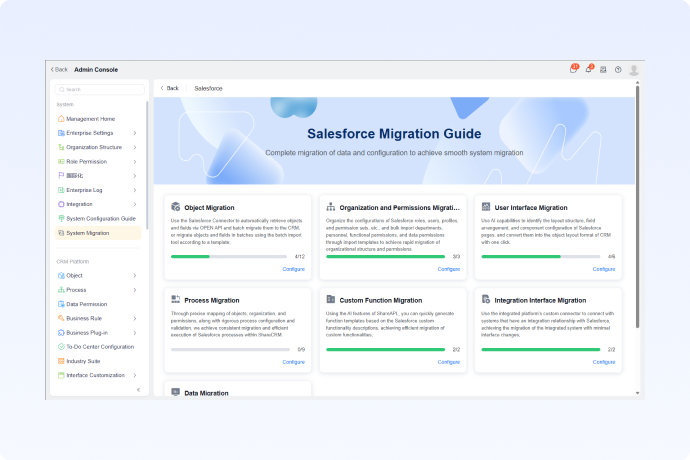Click the main content vertical scrollbar
This screenshot has height=460, width=690.
[x=637, y=207]
